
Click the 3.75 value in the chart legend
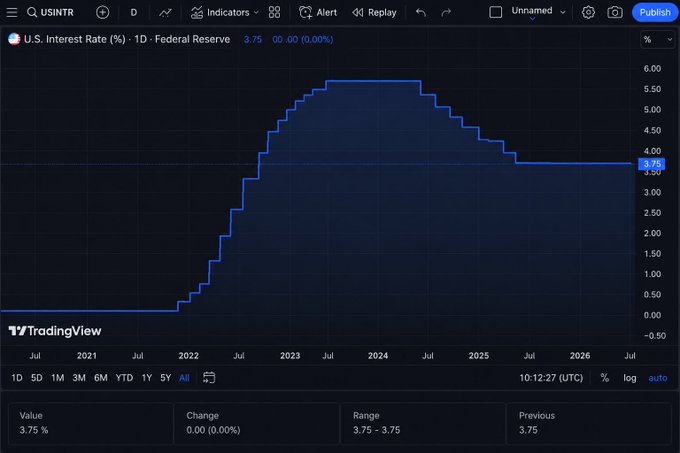[x=252, y=39]
